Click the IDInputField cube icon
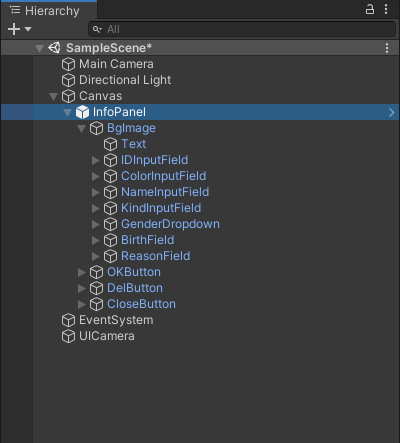Screen dimensions: 400x443 click(x=110, y=160)
